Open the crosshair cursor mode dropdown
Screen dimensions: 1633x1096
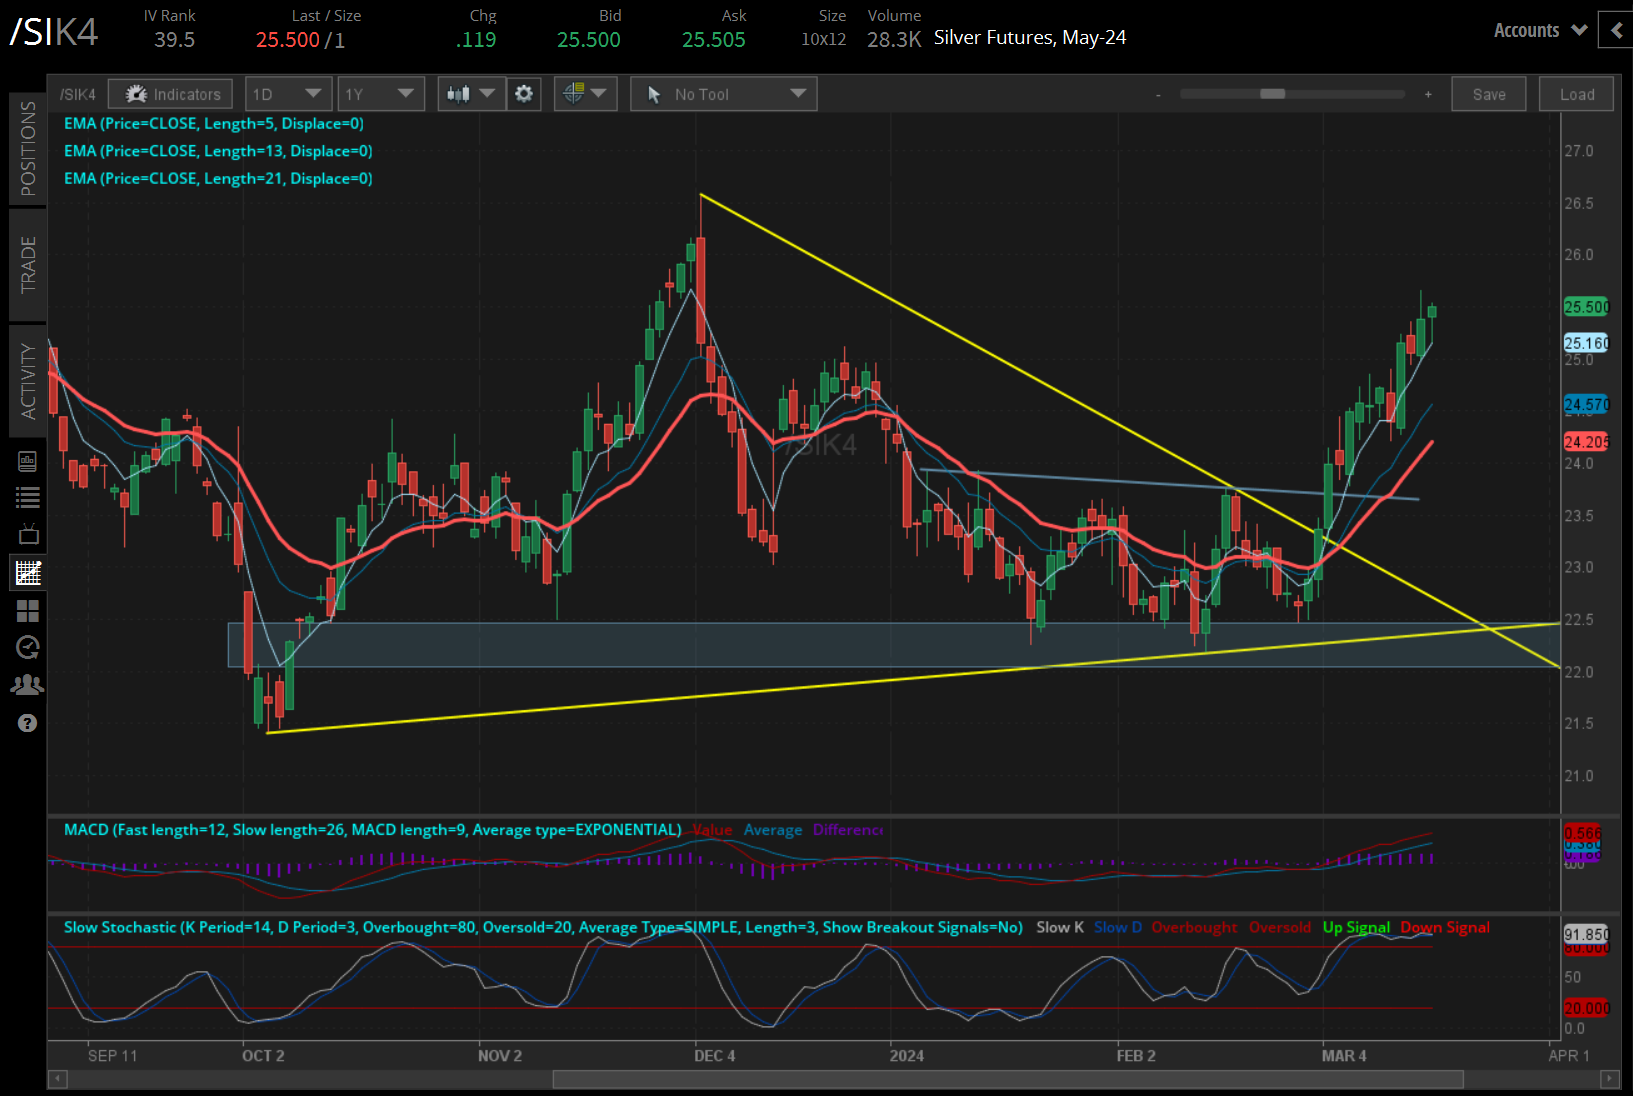pos(585,94)
